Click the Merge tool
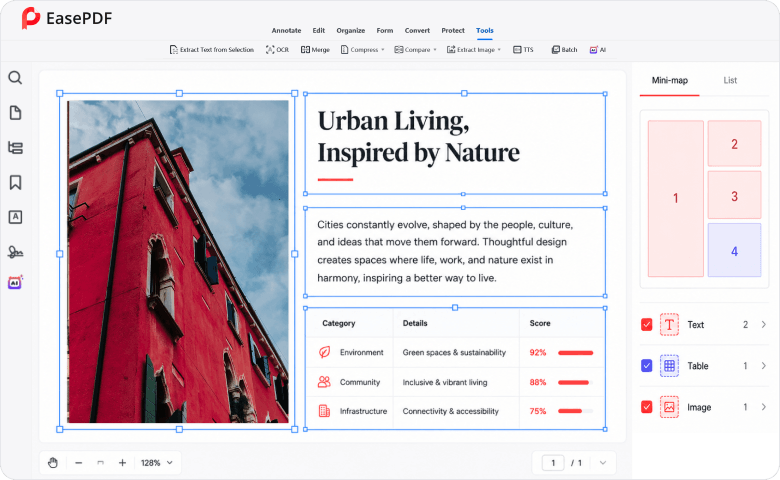The image size is (780, 480). (315, 50)
